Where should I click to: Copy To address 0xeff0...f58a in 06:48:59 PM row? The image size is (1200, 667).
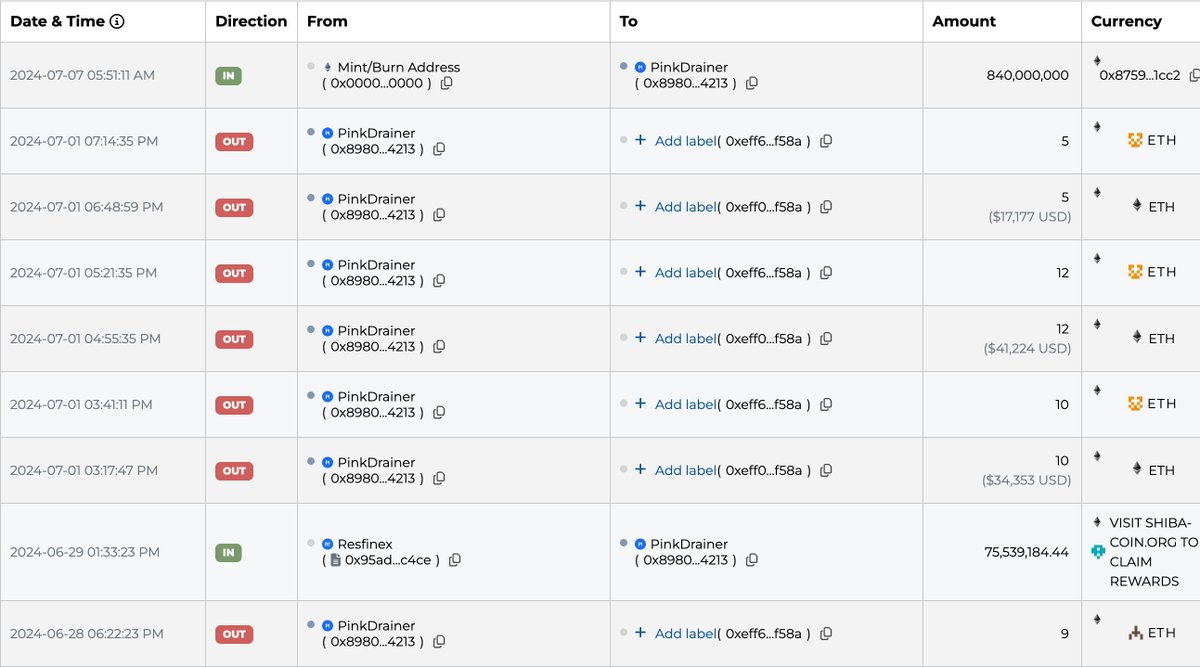pos(825,207)
